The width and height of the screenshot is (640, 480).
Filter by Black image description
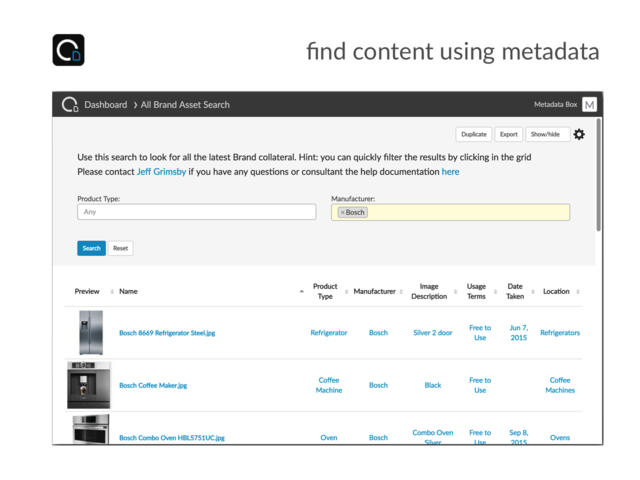point(433,385)
